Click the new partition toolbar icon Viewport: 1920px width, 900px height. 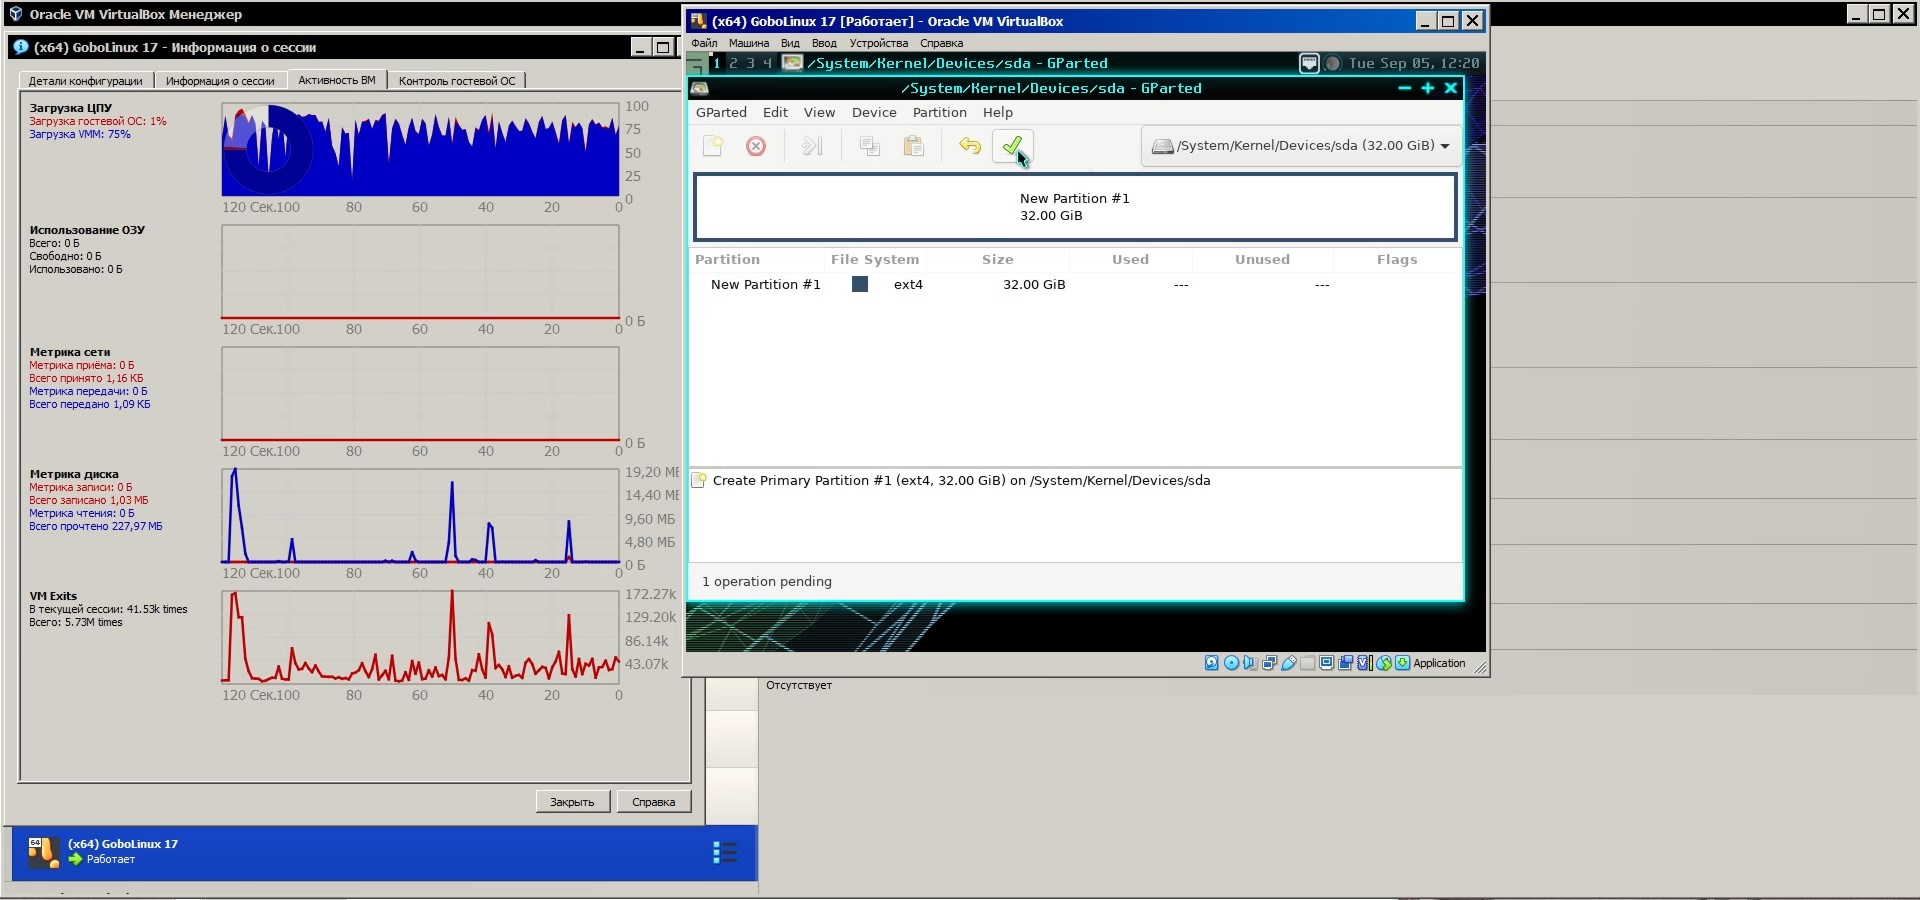click(x=713, y=146)
